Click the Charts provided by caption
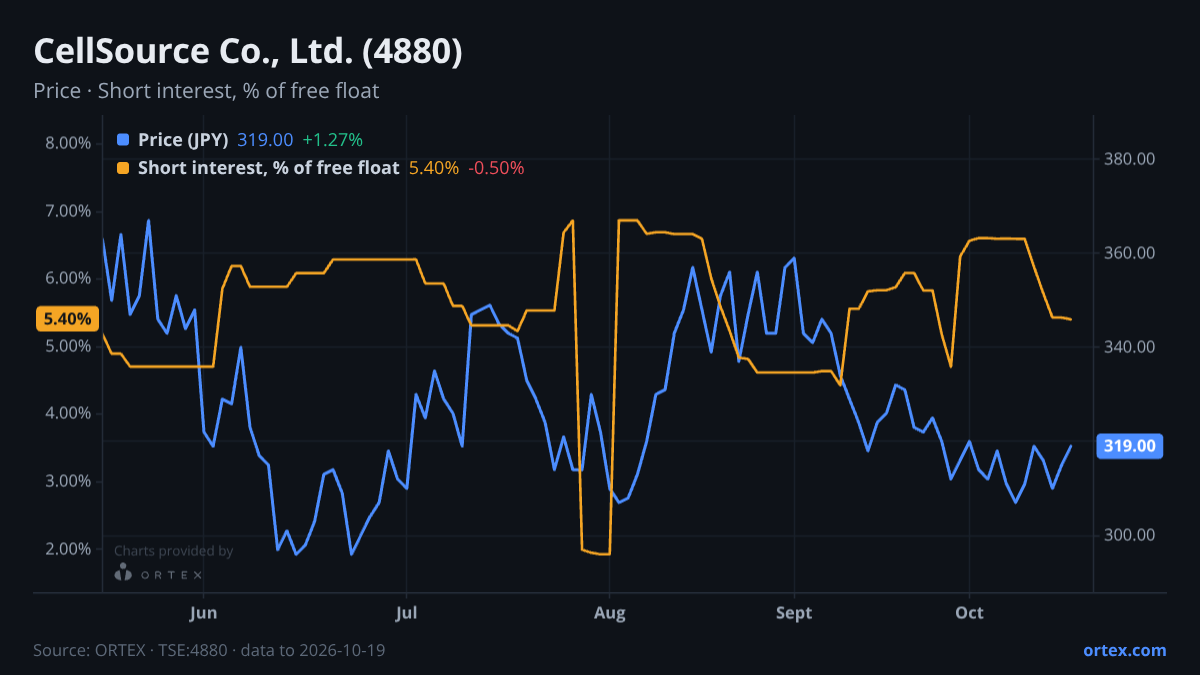Screen dimensions: 1200x675 tap(174, 551)
